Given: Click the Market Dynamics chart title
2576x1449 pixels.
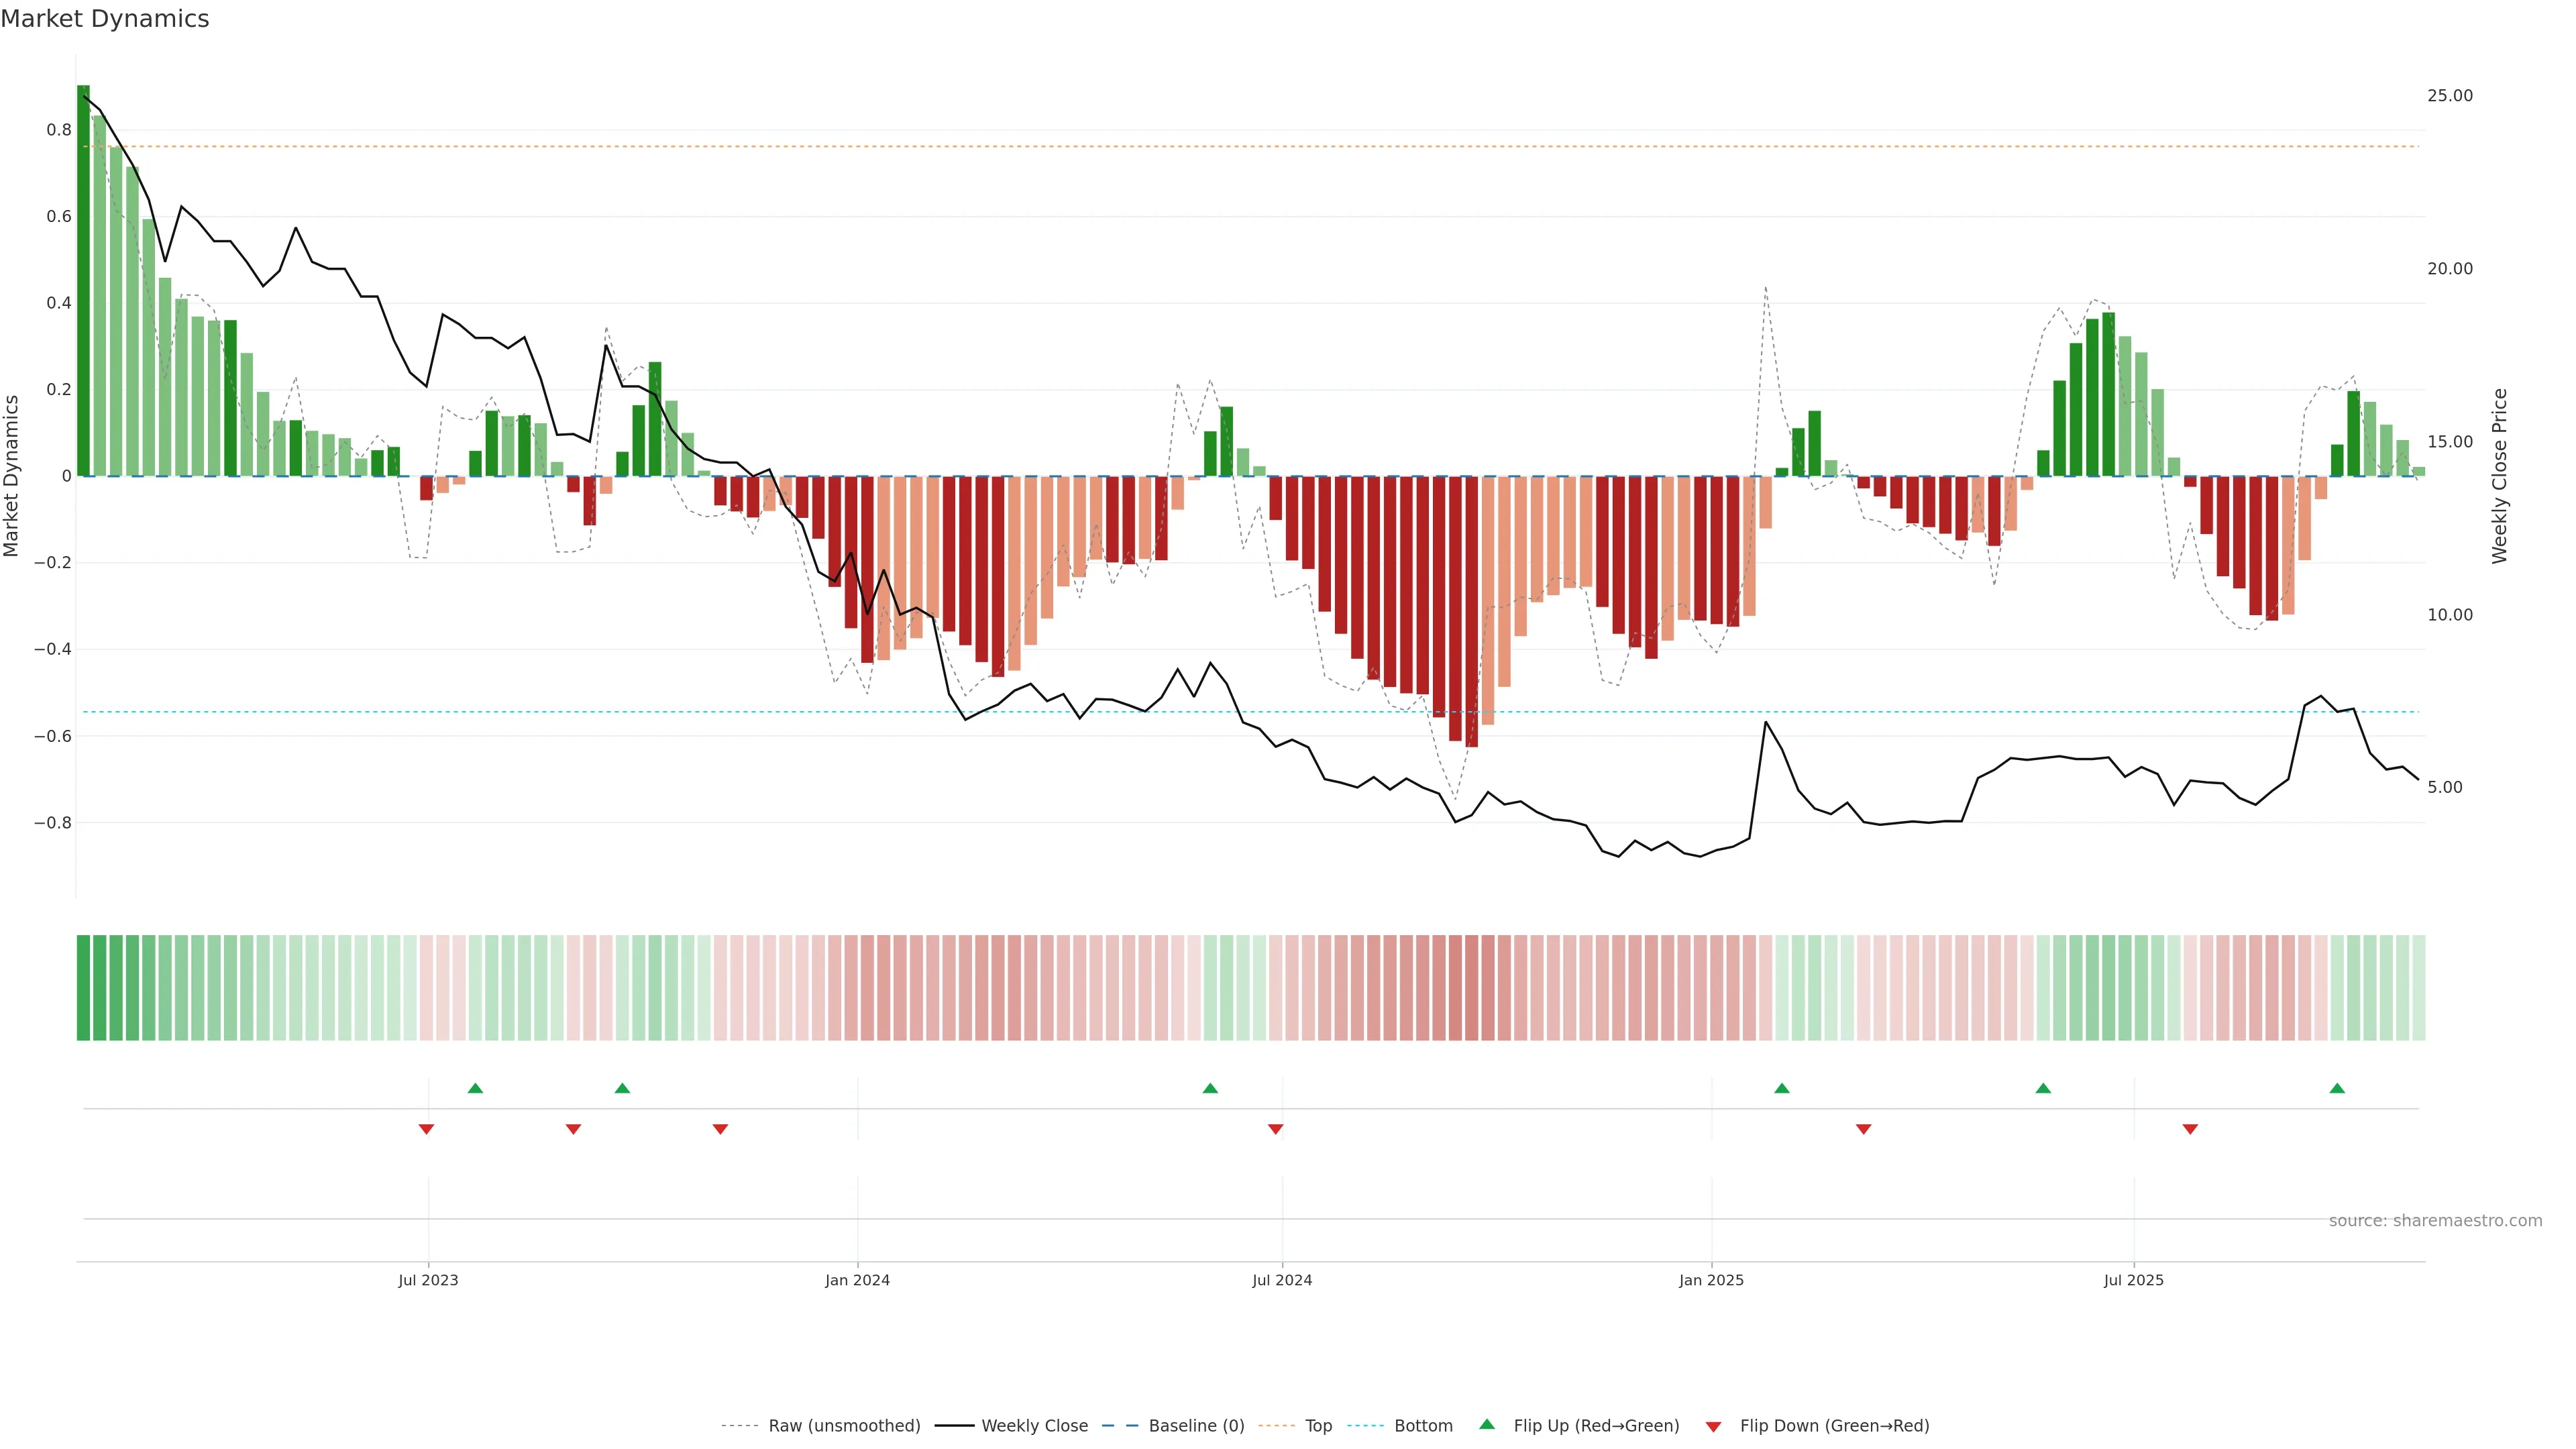Looking at the screenshot, I should point(105,19).
